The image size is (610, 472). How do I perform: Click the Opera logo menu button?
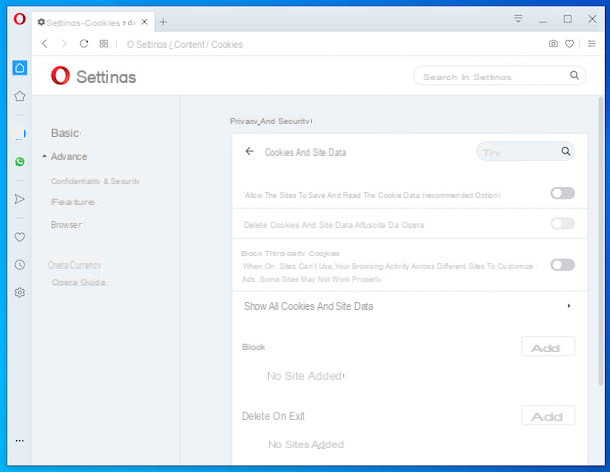tap(19, 19)
